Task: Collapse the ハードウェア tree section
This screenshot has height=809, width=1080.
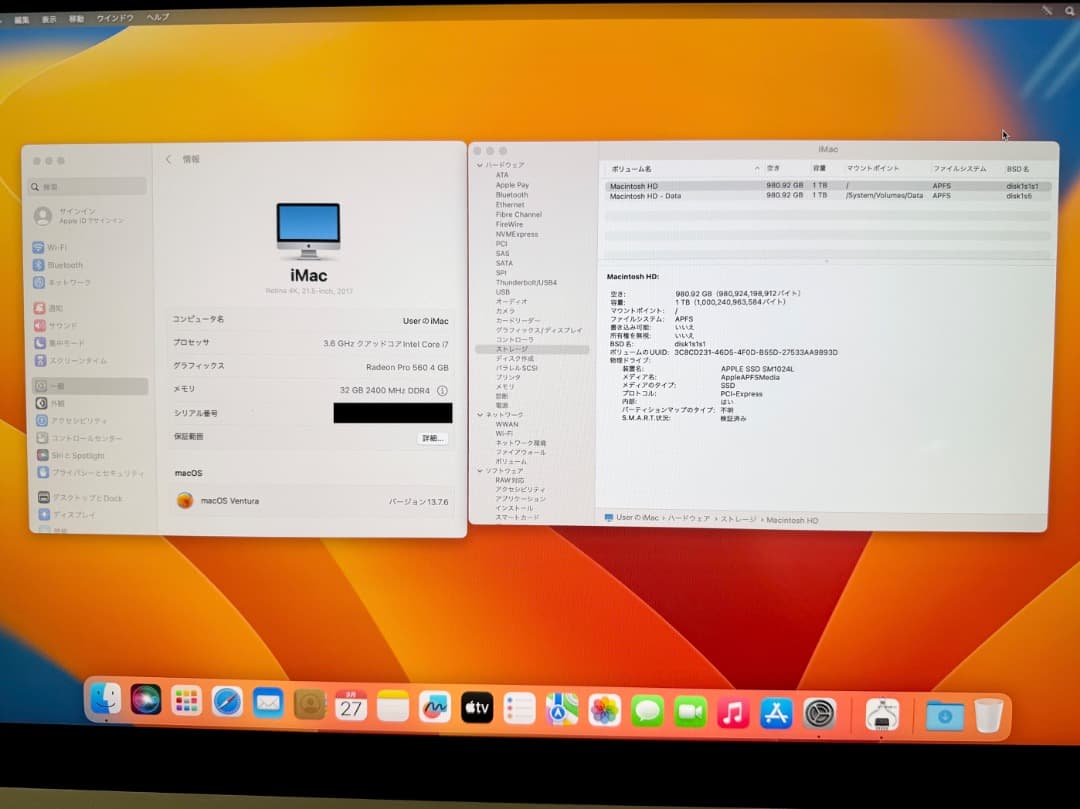Action: tap(480, 165)
